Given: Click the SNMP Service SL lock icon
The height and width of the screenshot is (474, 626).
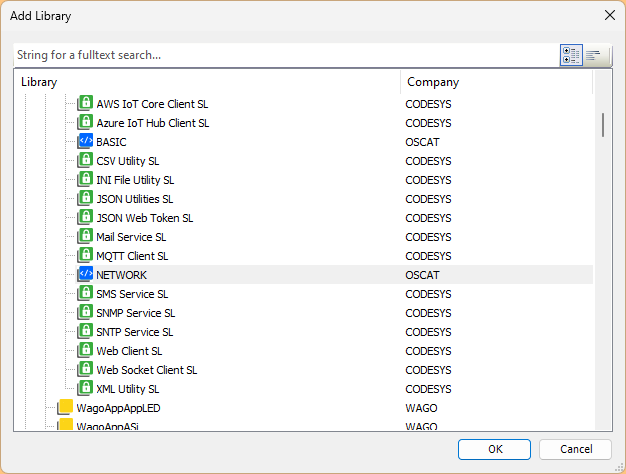Looking at the screenshot, I should 85,312.
